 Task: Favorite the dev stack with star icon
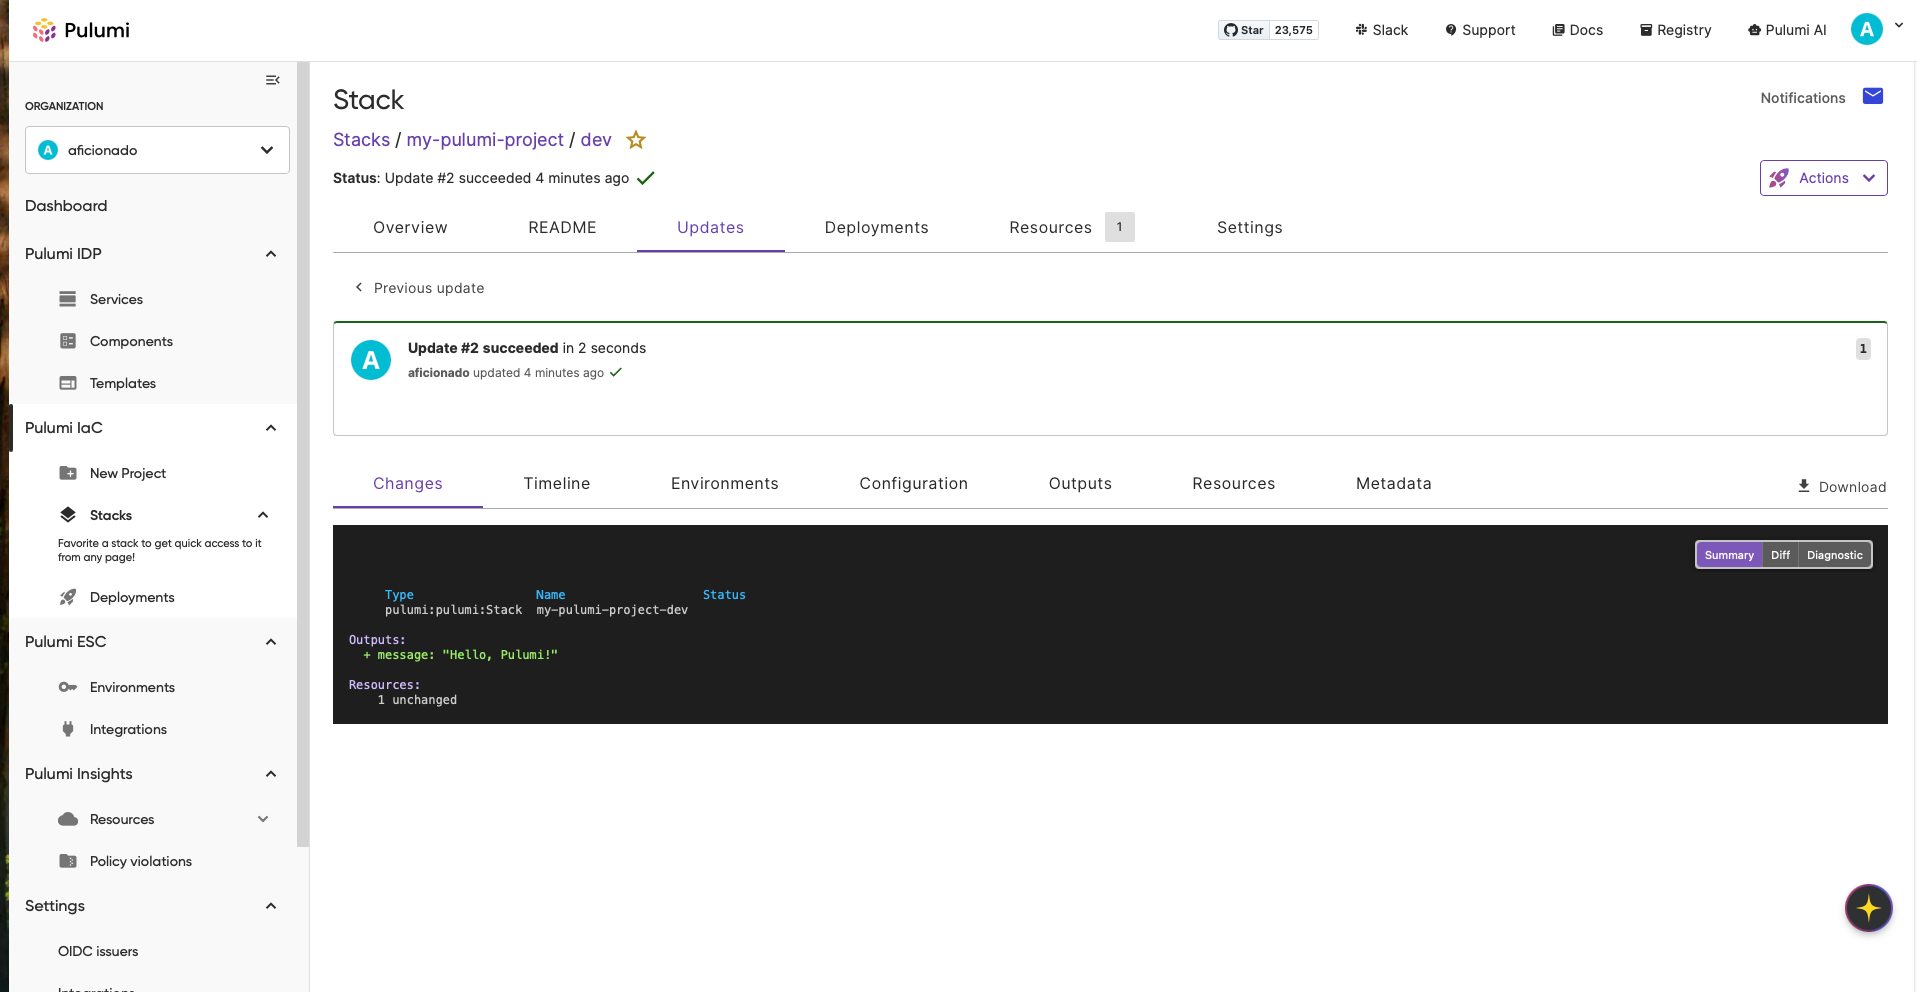coord(636,140)
